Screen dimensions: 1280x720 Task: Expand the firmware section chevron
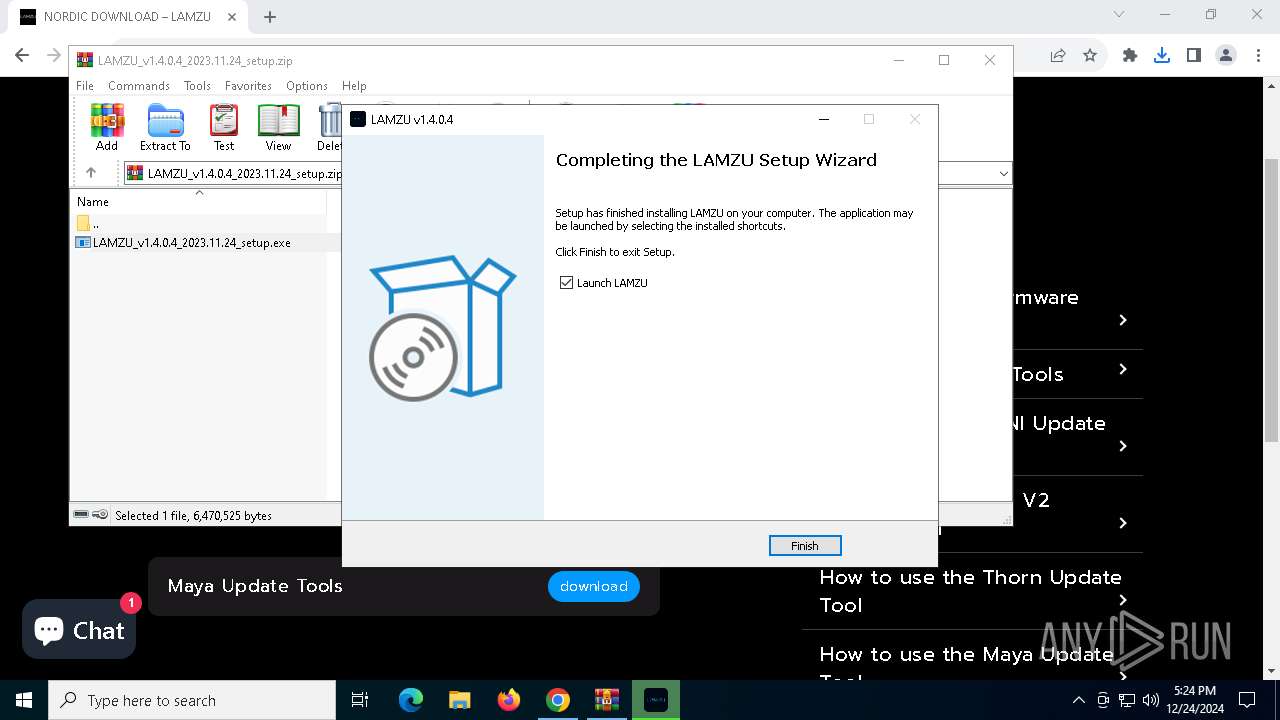click(1123, 320)
